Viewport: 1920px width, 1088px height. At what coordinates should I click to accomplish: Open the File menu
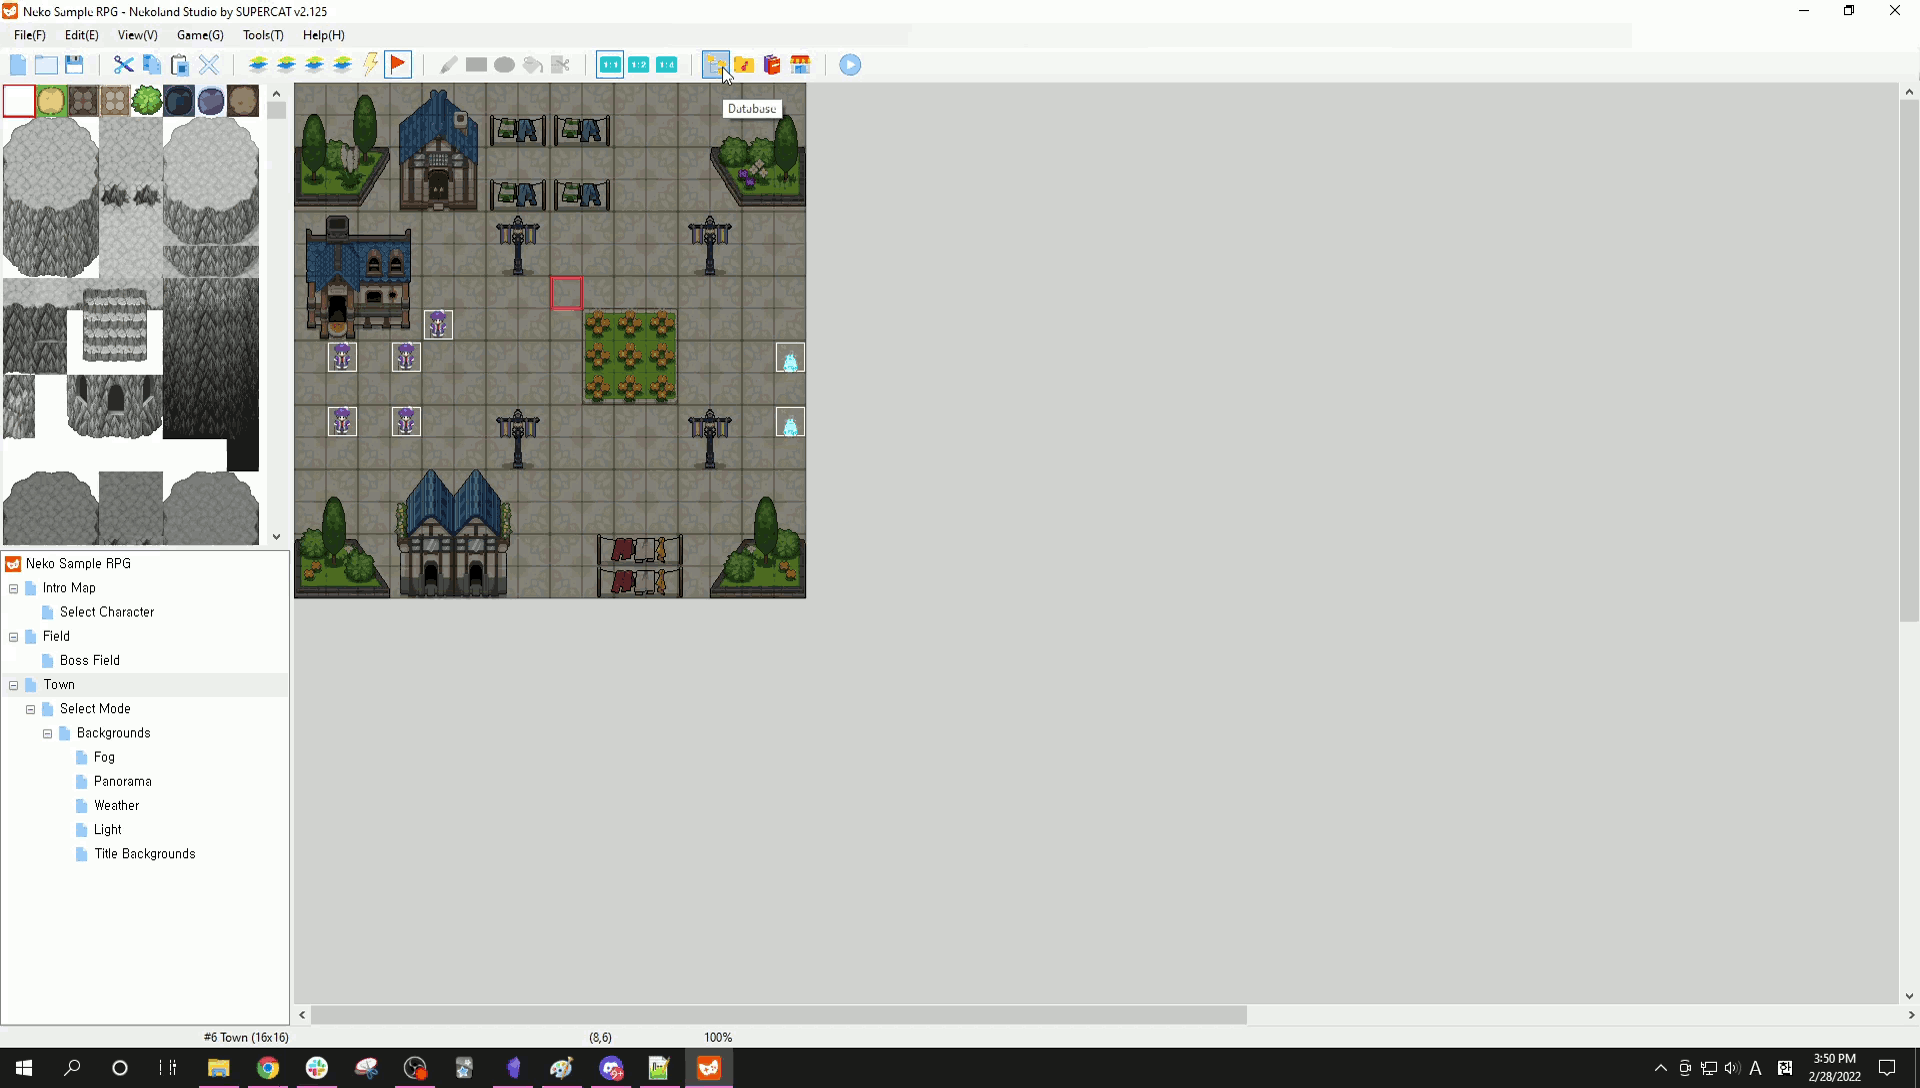(x=30, y=35)
